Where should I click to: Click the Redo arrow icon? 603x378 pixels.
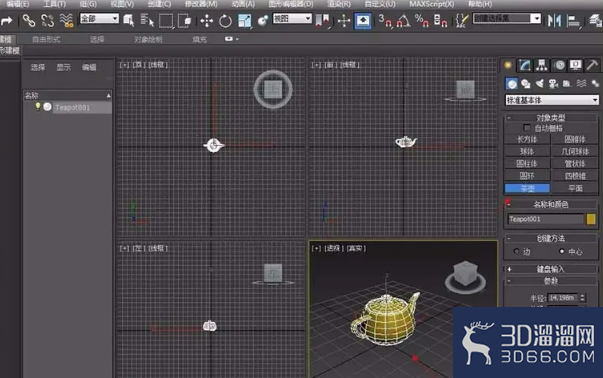click(7, 20)
